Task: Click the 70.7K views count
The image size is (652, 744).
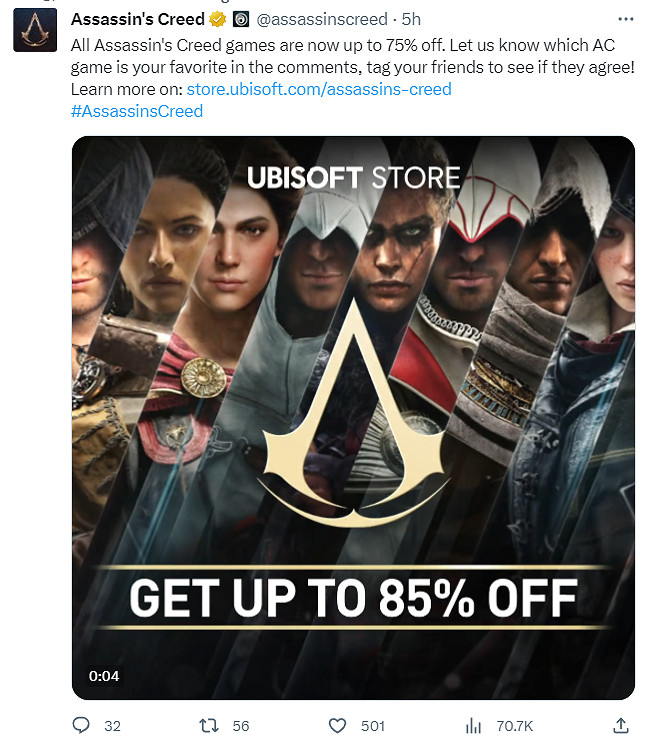Action: click(x=515, y=726)
